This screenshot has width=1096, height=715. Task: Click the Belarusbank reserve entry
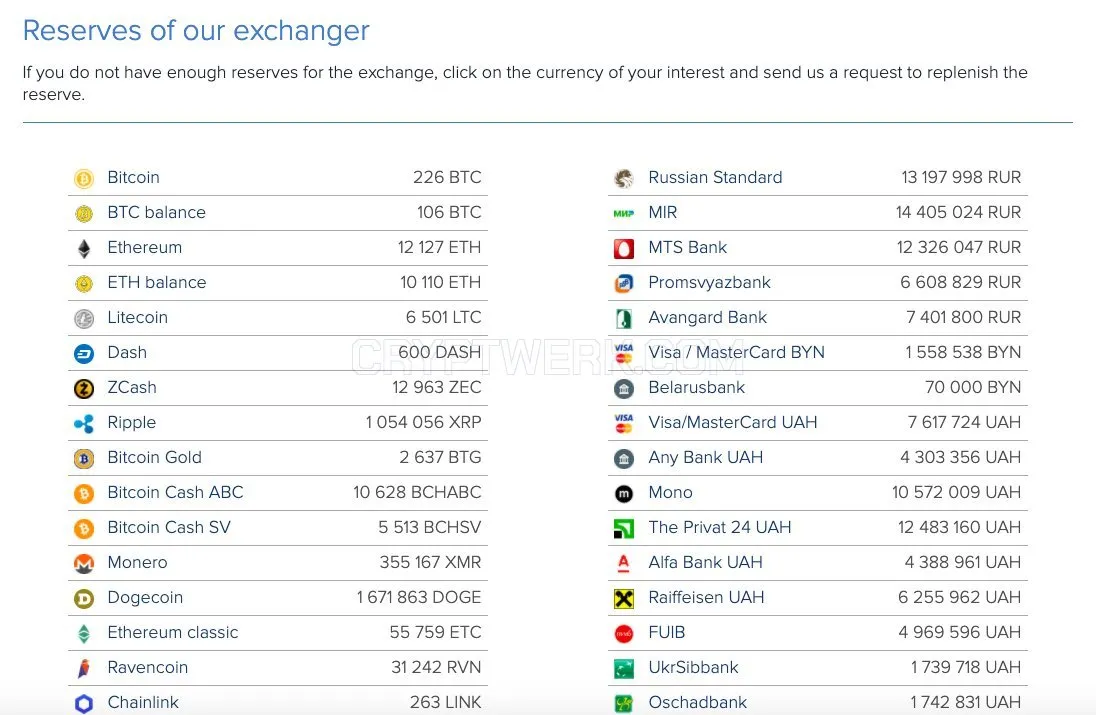coord(818,388)
